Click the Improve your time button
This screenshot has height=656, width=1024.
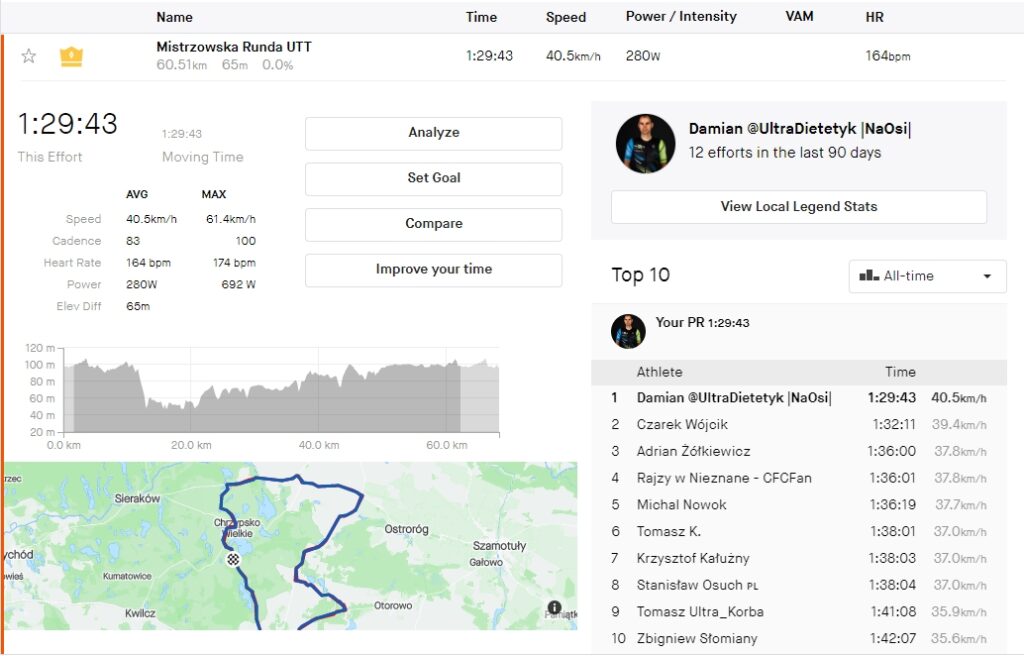[x=433, y=270]
